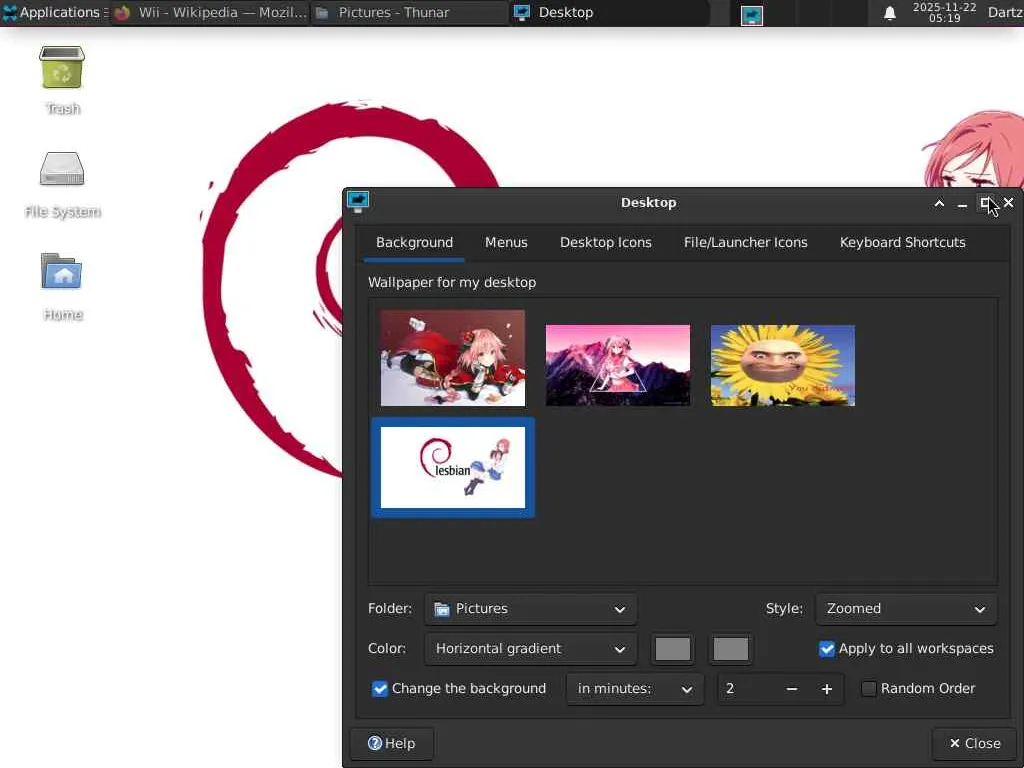This screenshot has width=1024, height=768.
Task: Roll up the Desktop dialog with the shade arrow
Action: 939,203
